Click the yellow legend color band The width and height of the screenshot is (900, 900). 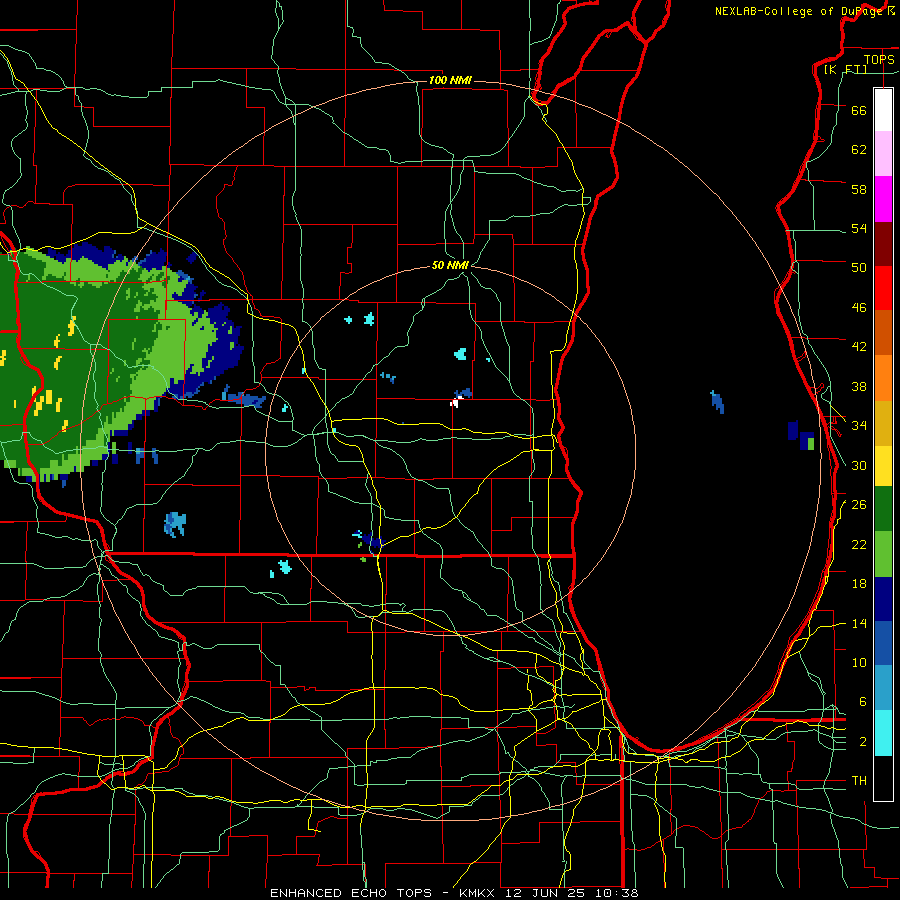point(883,466)
